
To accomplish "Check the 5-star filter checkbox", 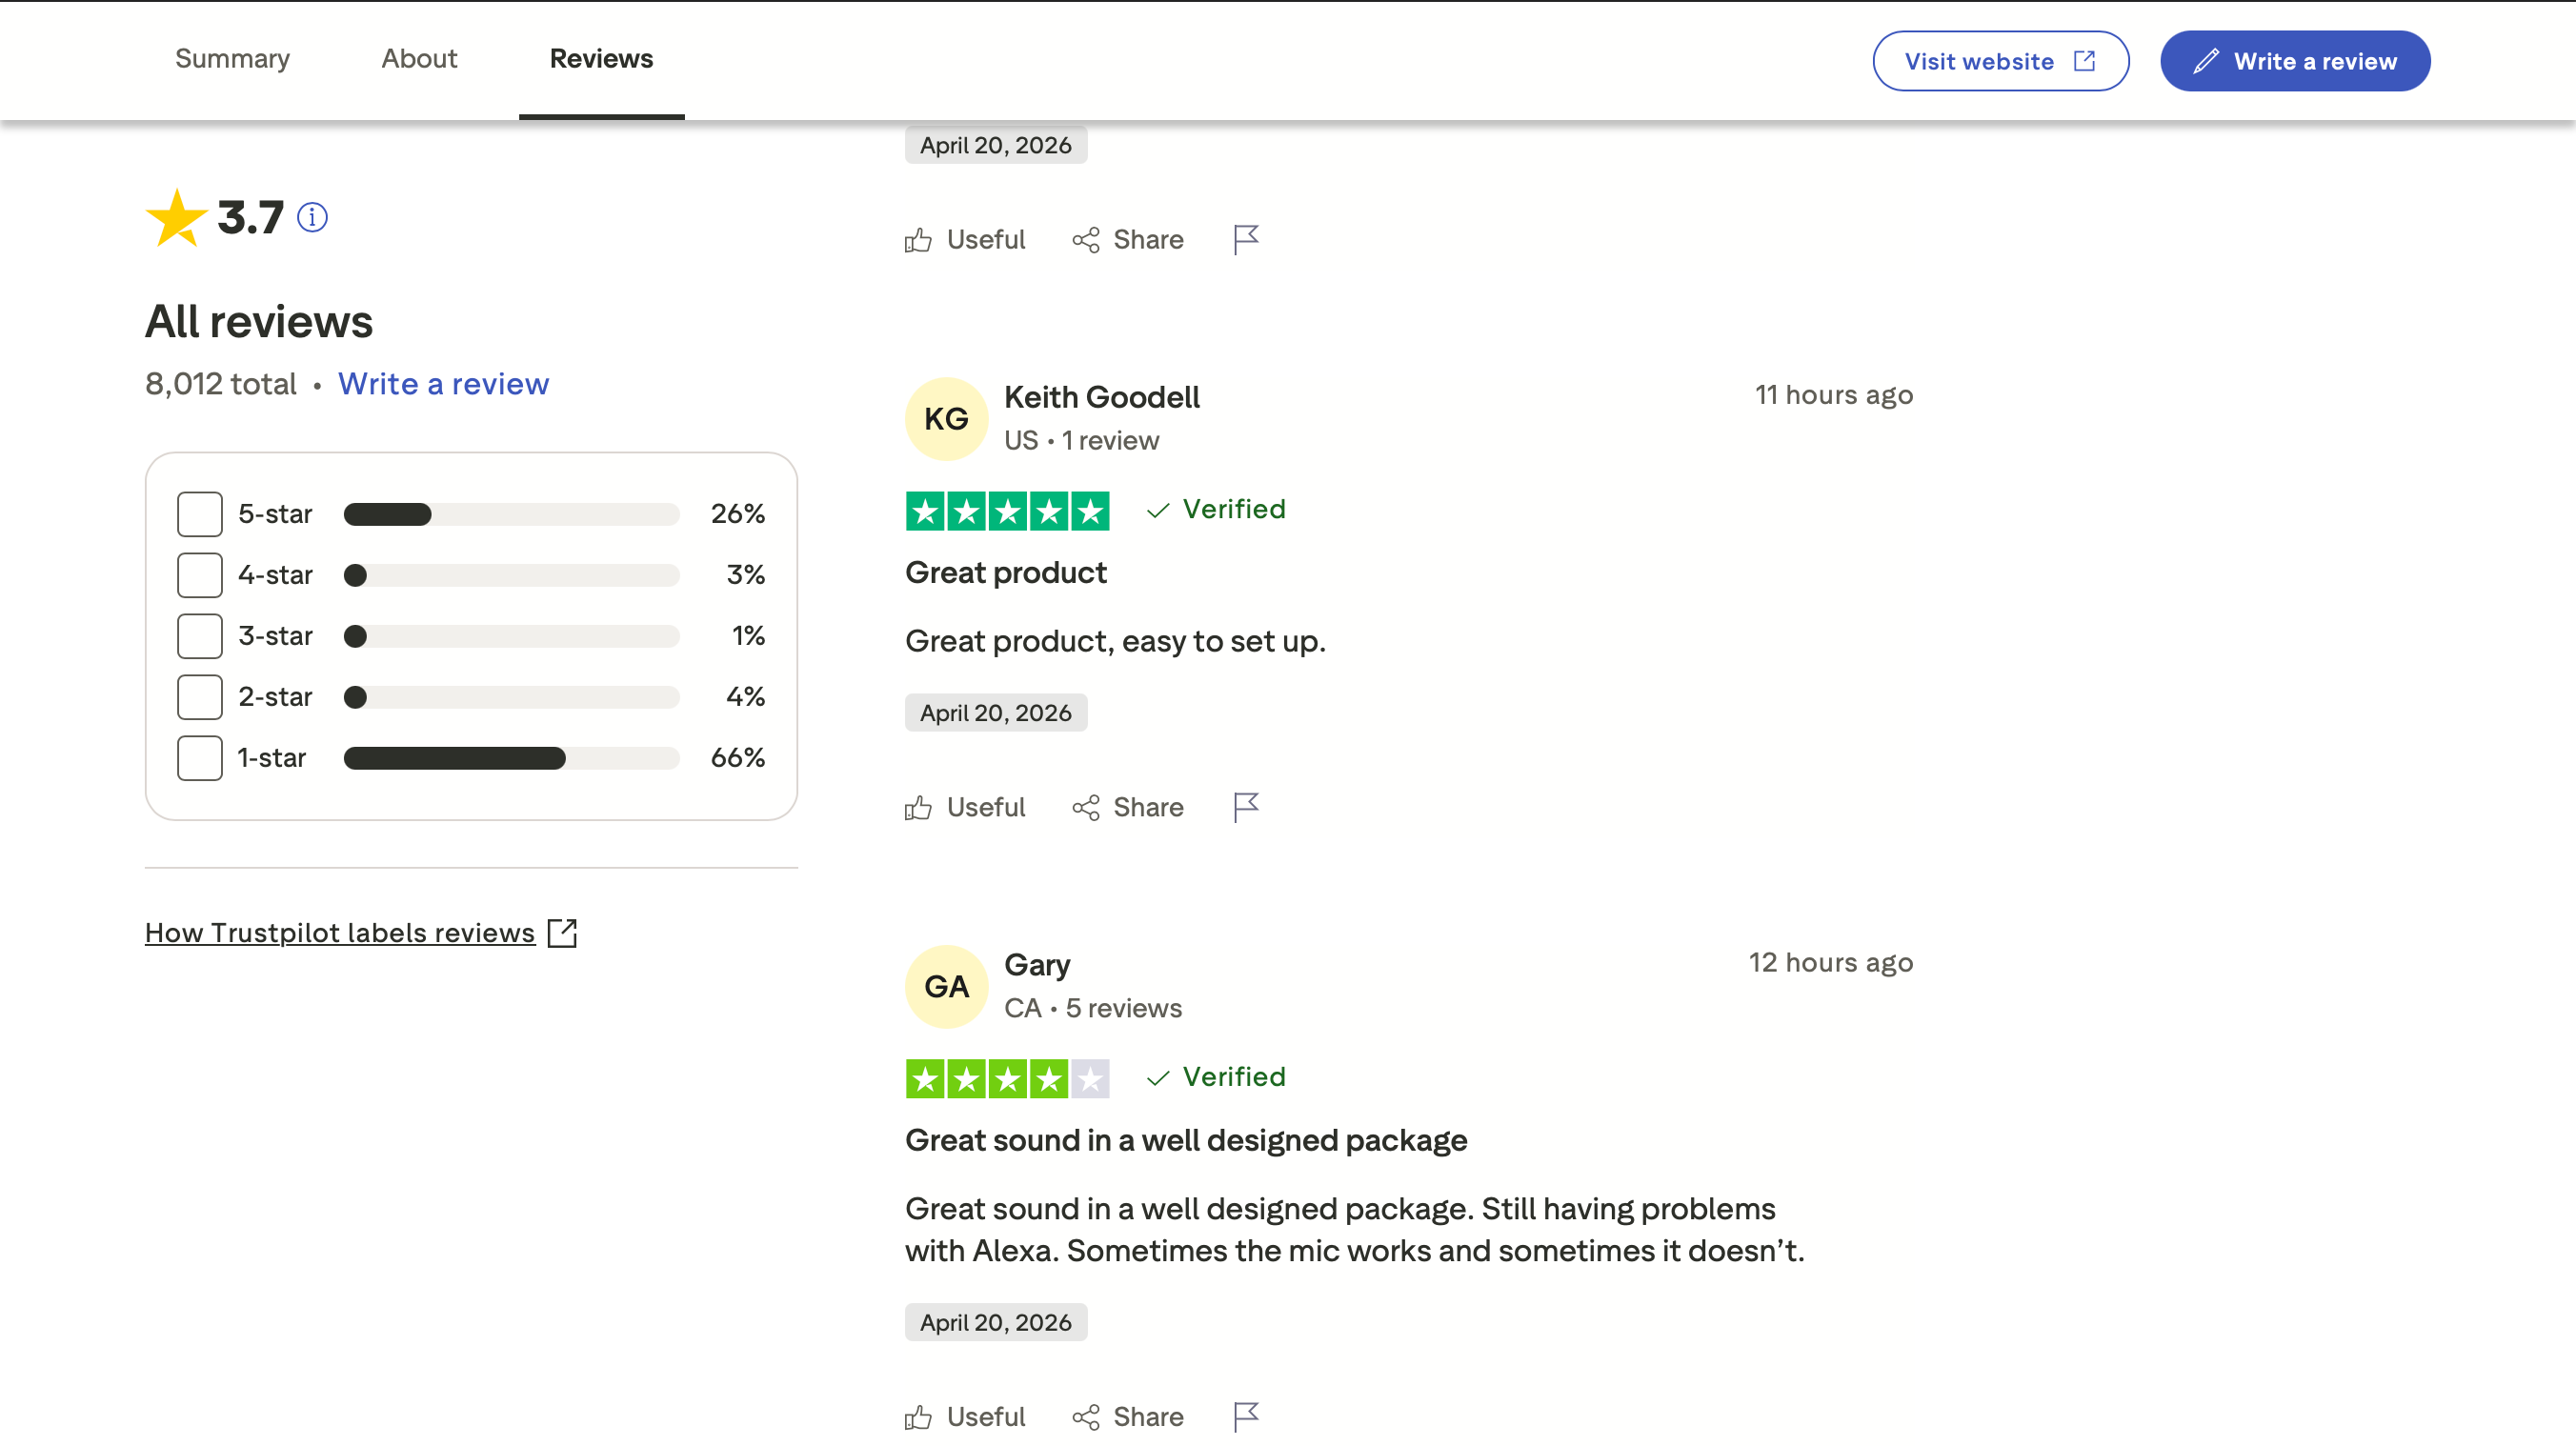I will (x=199, y=514).
